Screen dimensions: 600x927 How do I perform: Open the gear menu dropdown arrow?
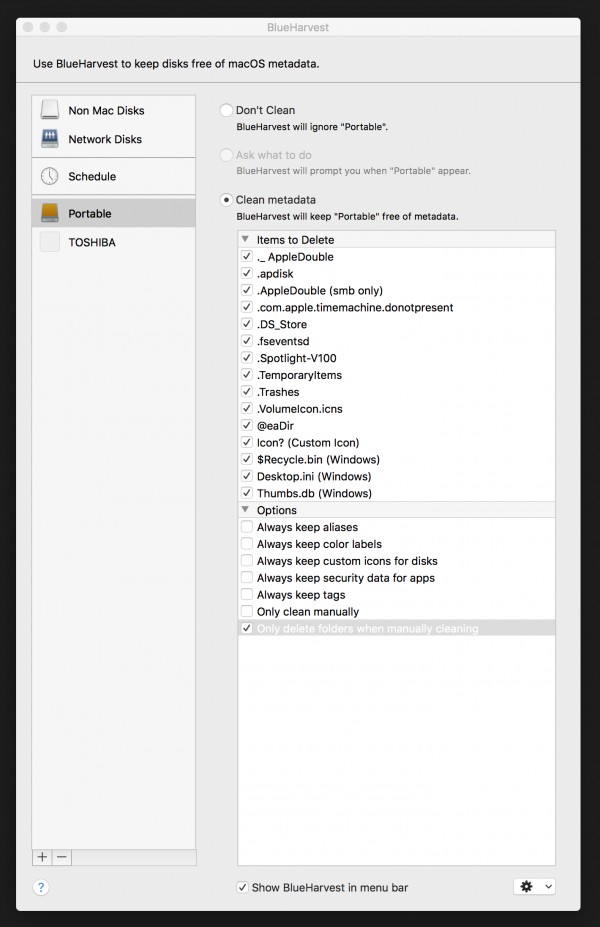[x=549, y=886]
